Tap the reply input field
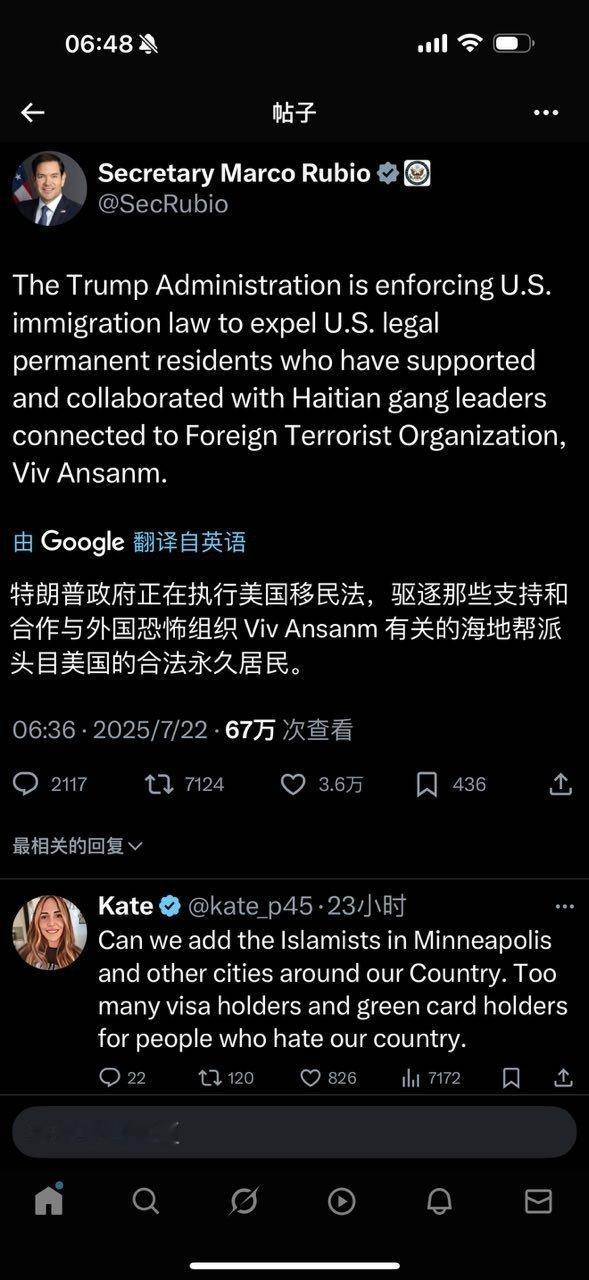589x1280 pixels. (x=294, y=1132)
